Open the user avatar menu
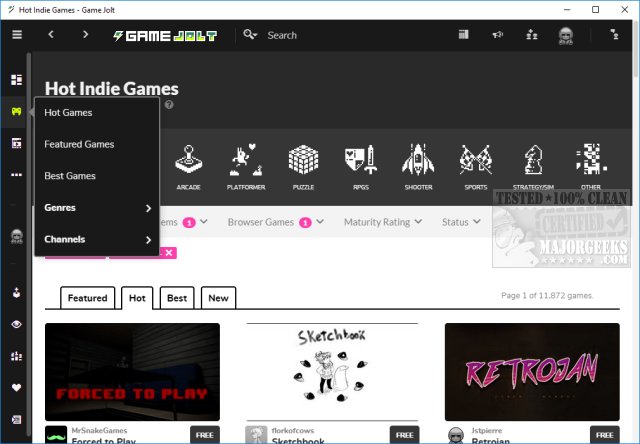This screenshot has height=444, width=640. [565, 36]
